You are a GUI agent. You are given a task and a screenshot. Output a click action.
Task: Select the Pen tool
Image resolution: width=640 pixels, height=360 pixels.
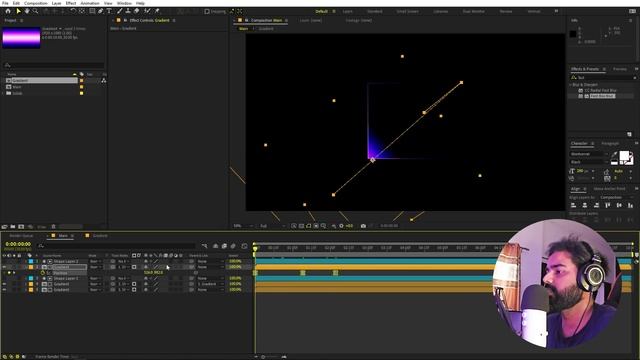click(100, 11)
